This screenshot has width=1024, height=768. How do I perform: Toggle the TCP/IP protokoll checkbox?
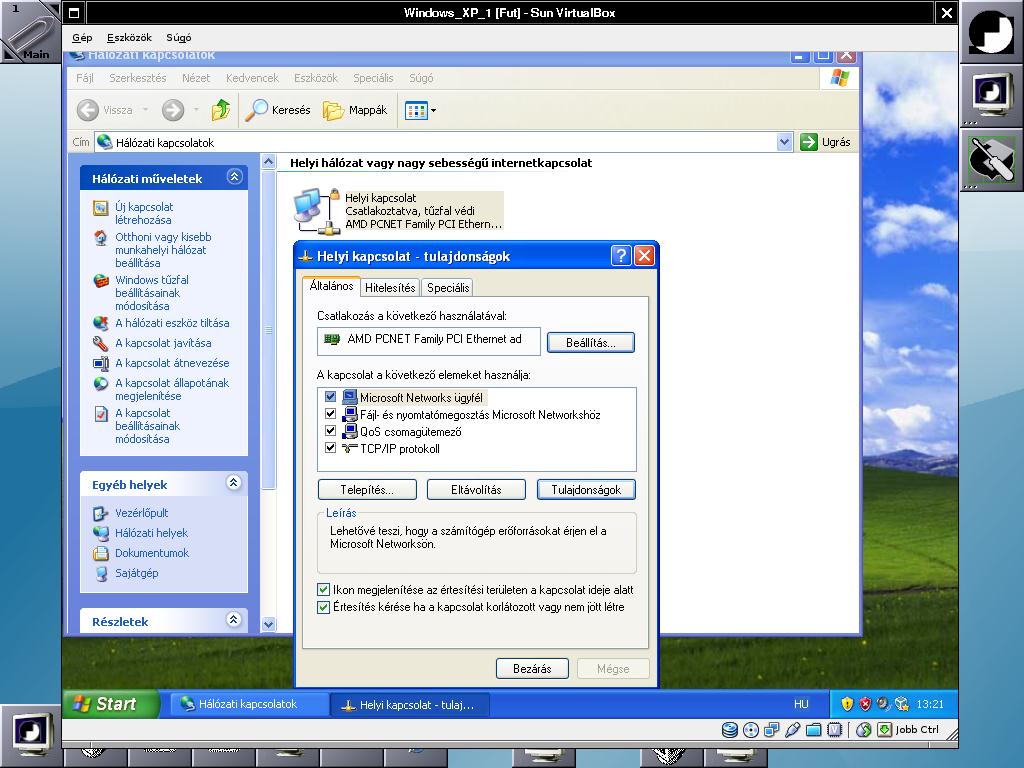(330, 448)
